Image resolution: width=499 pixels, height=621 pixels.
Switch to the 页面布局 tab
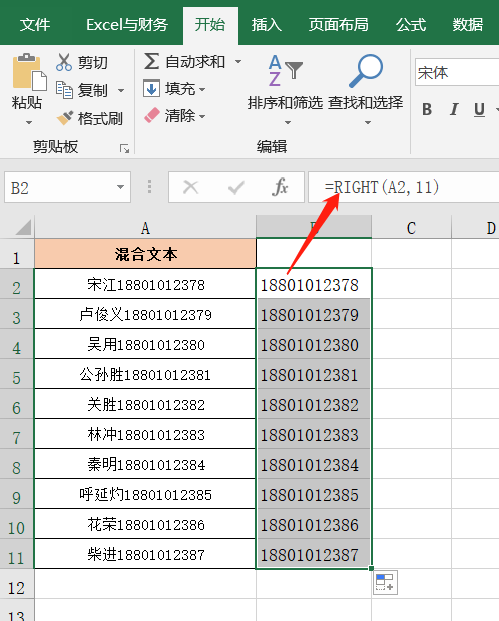[x=339, y=25]
